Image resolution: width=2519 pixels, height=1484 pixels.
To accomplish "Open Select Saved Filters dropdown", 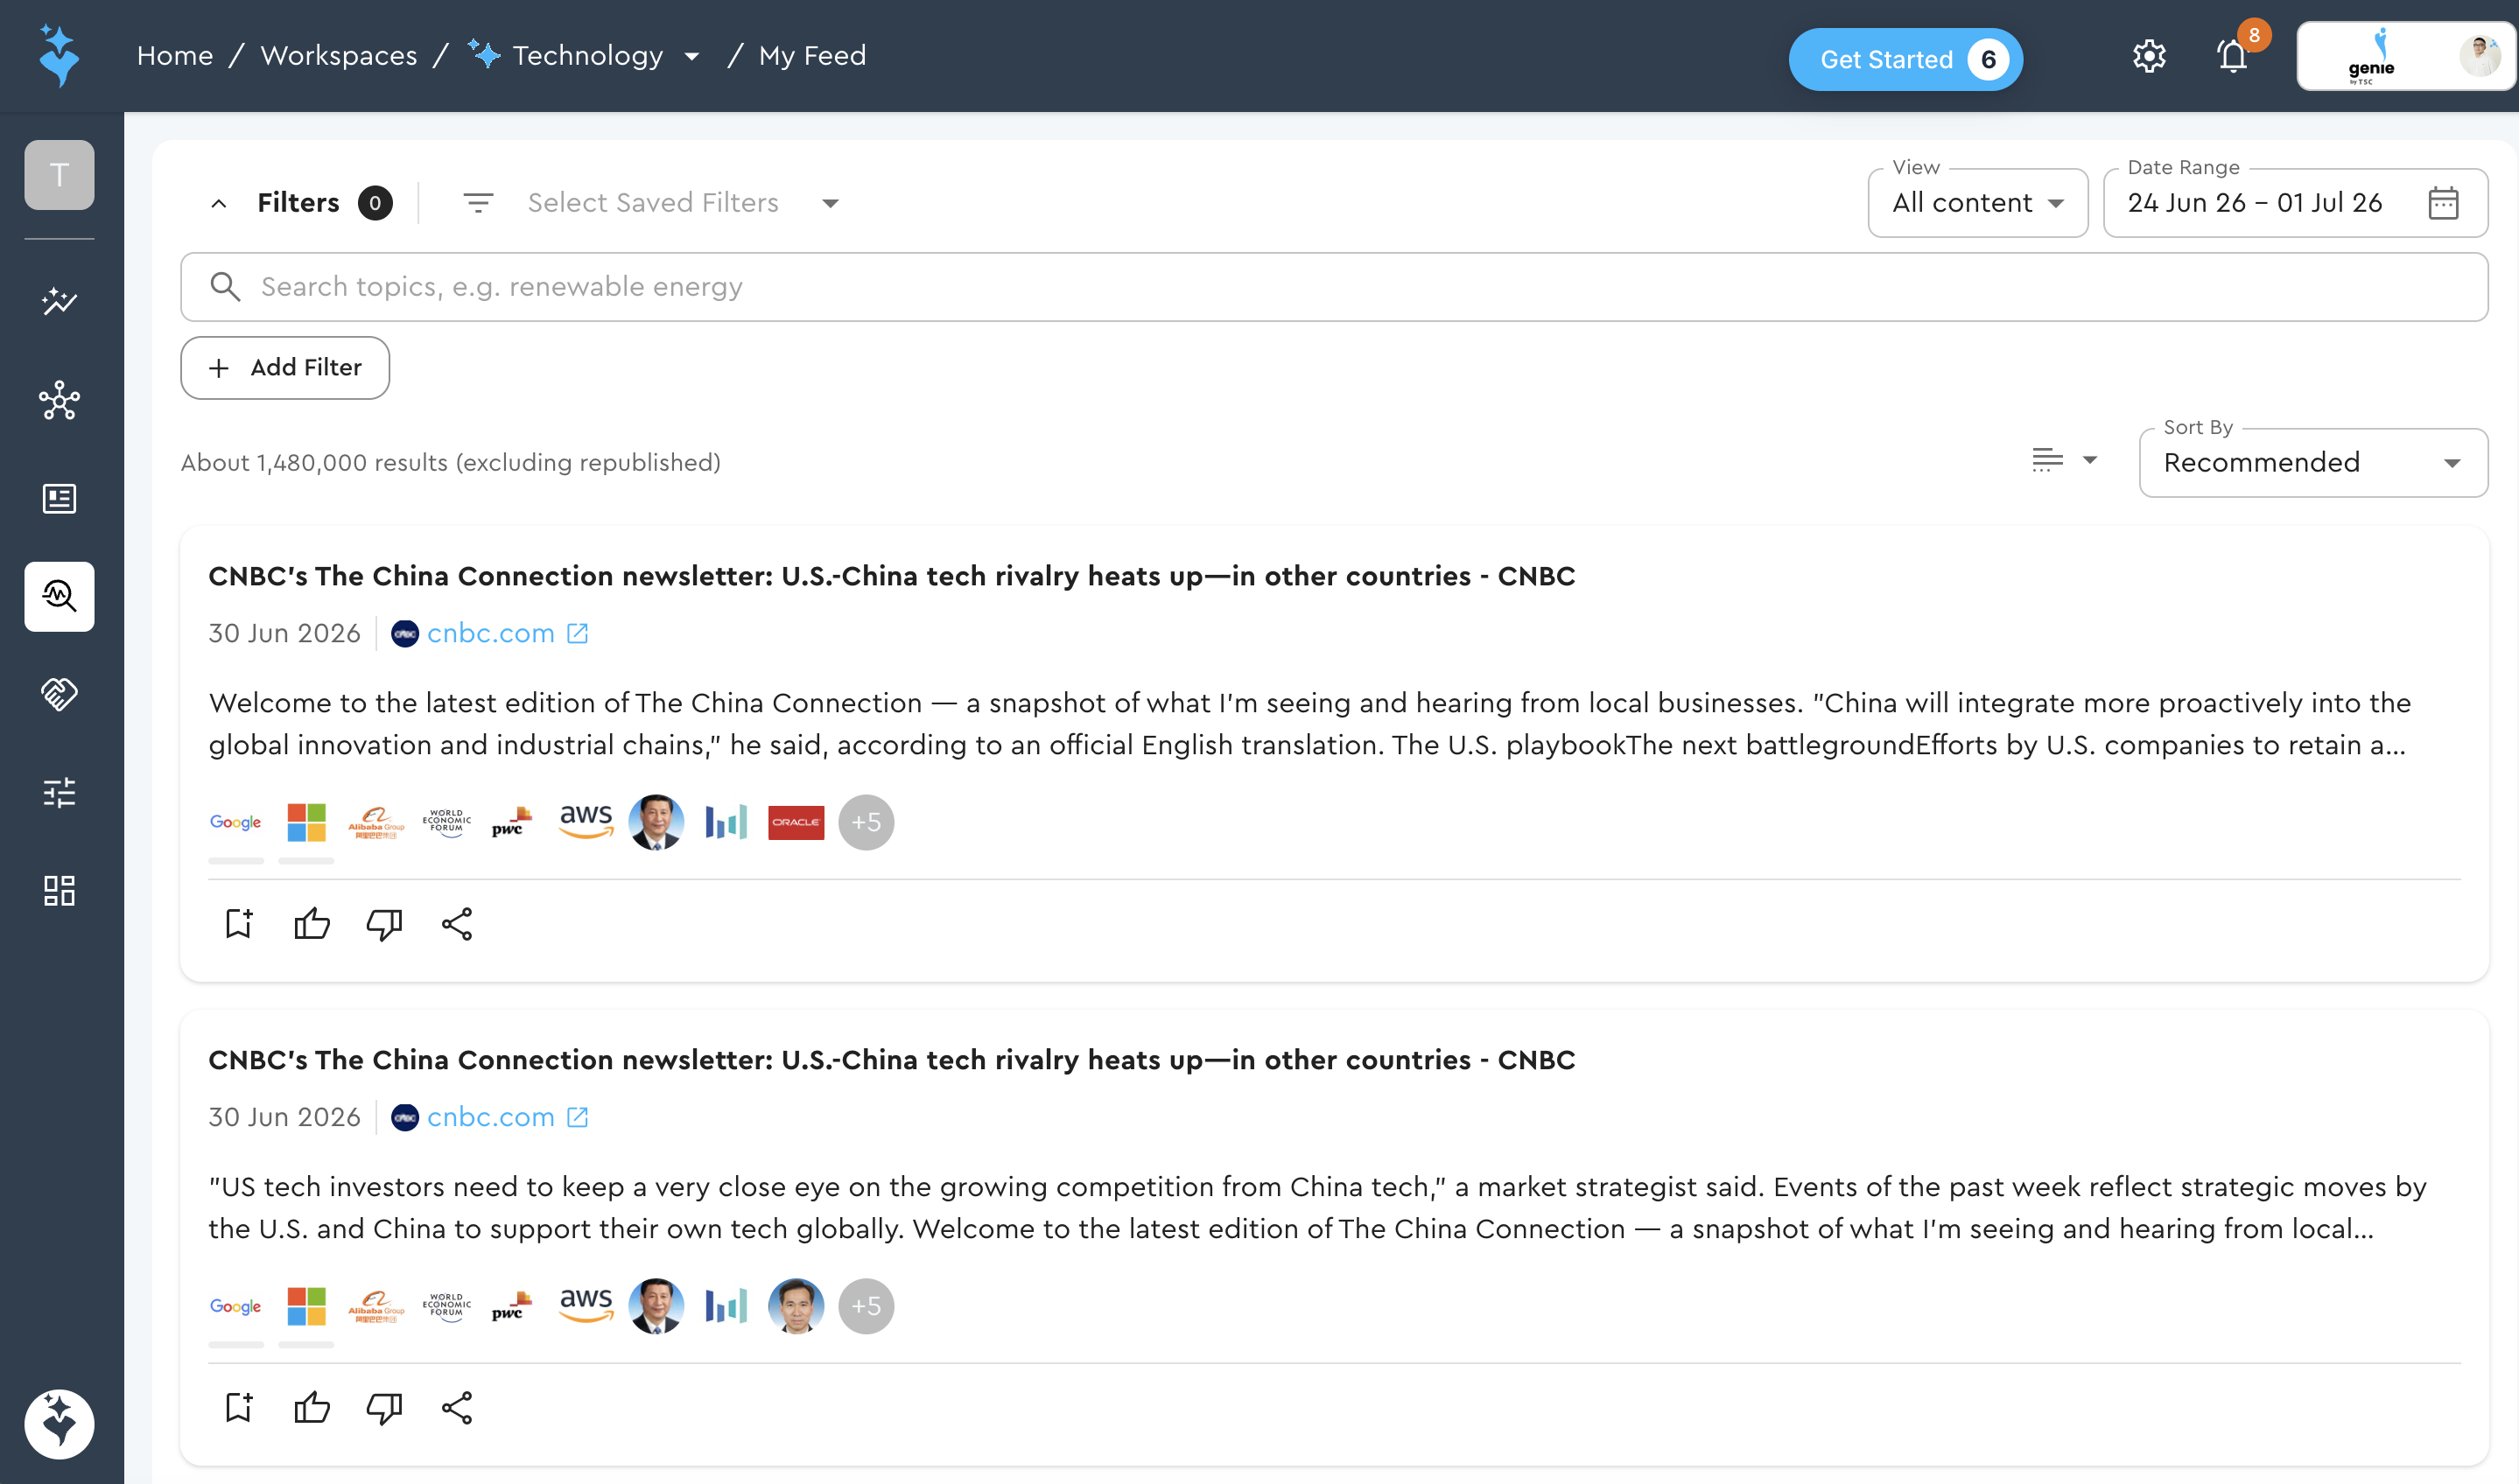I will (684, 203).
